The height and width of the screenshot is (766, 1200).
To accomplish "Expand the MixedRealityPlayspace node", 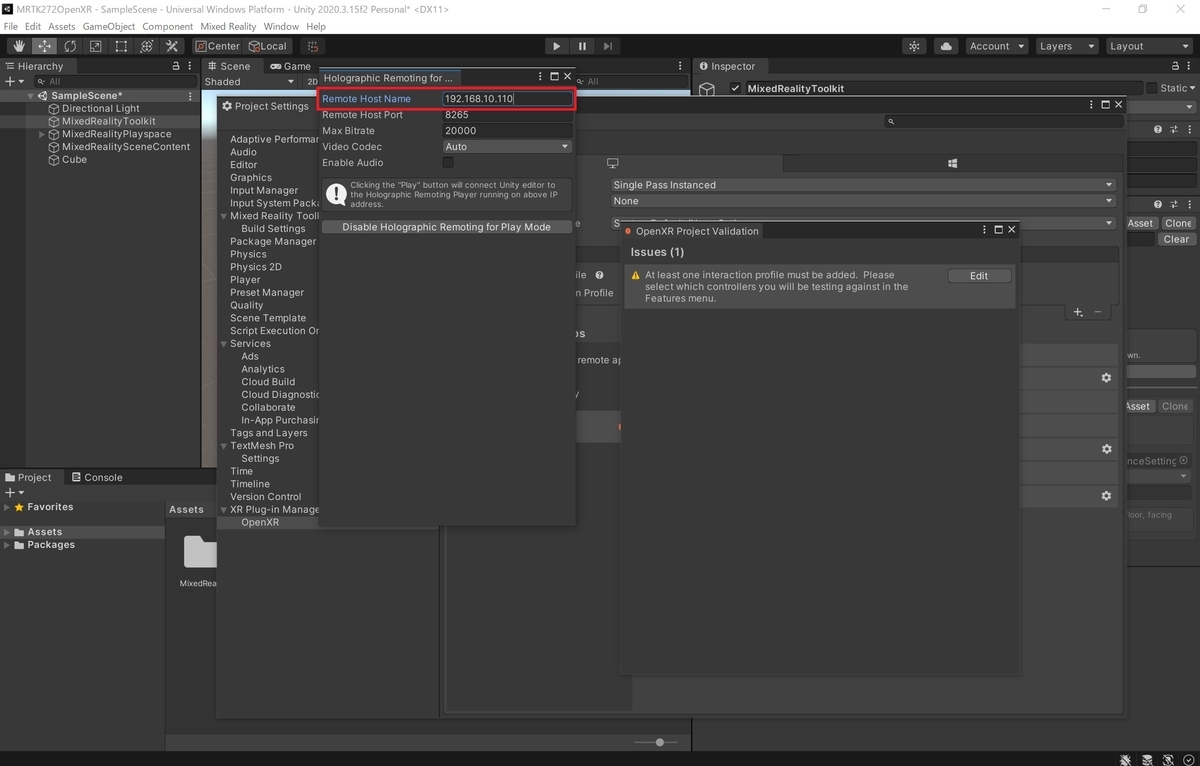I will click(x=42, y=134).
